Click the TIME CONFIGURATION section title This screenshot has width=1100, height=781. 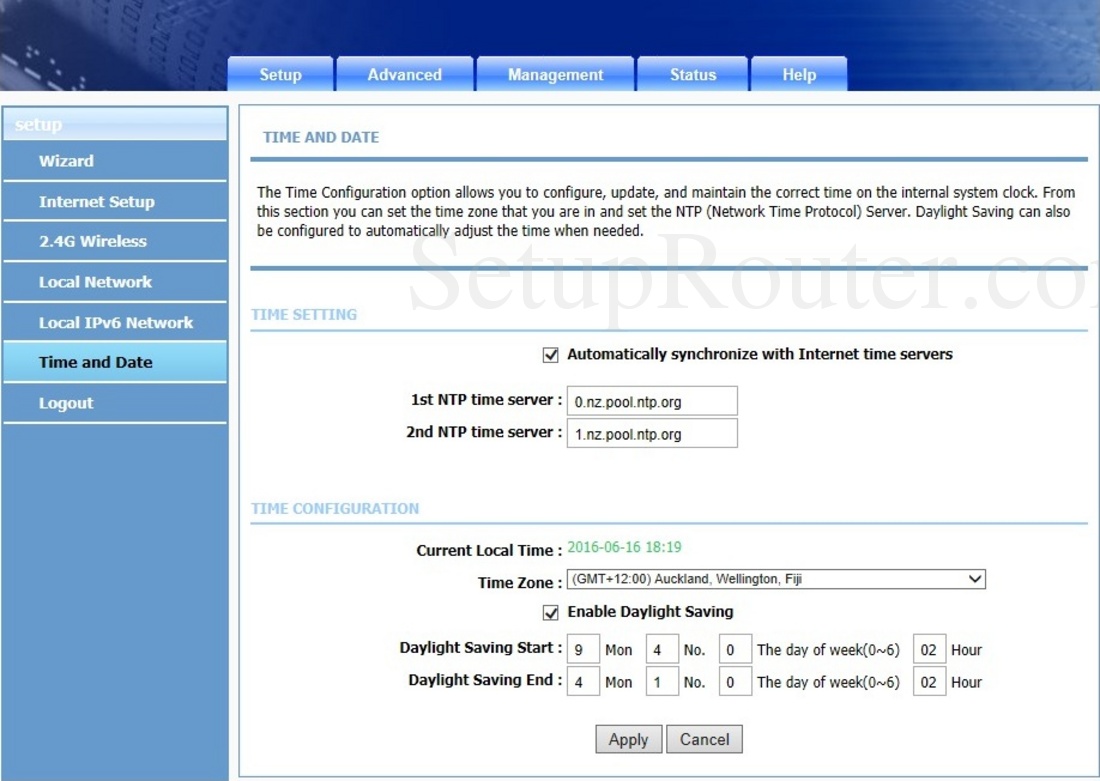tap(335, 509)
